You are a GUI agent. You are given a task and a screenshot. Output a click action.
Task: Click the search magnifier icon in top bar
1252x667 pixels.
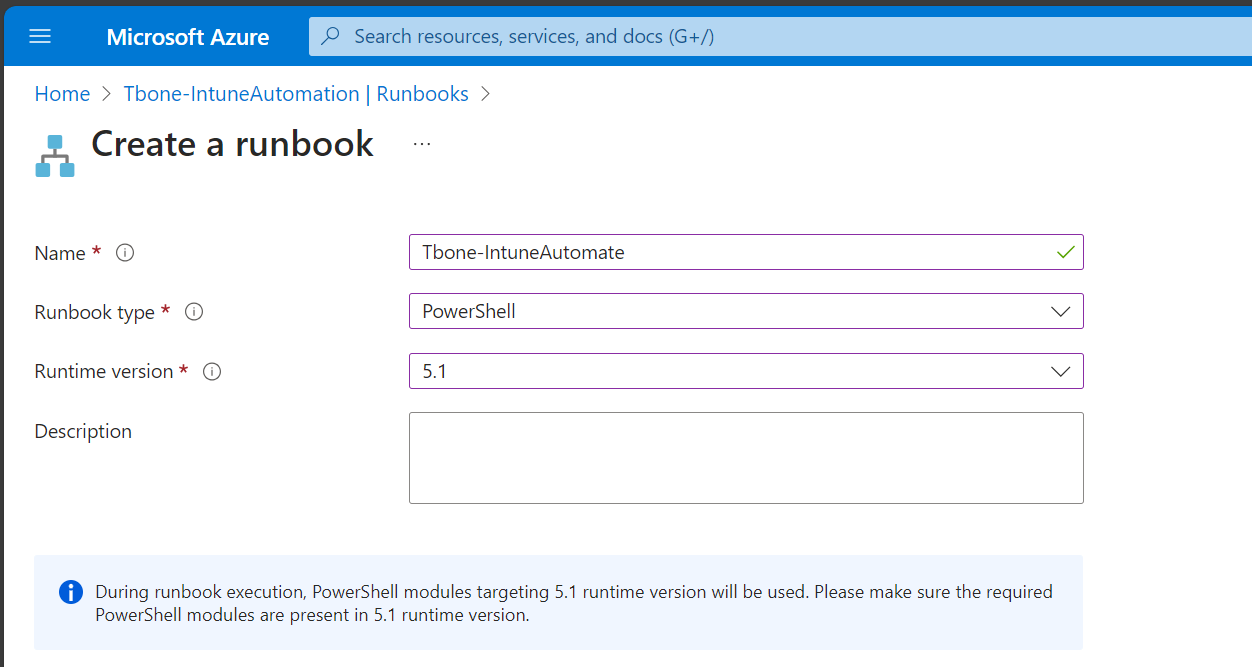[330, 36]
